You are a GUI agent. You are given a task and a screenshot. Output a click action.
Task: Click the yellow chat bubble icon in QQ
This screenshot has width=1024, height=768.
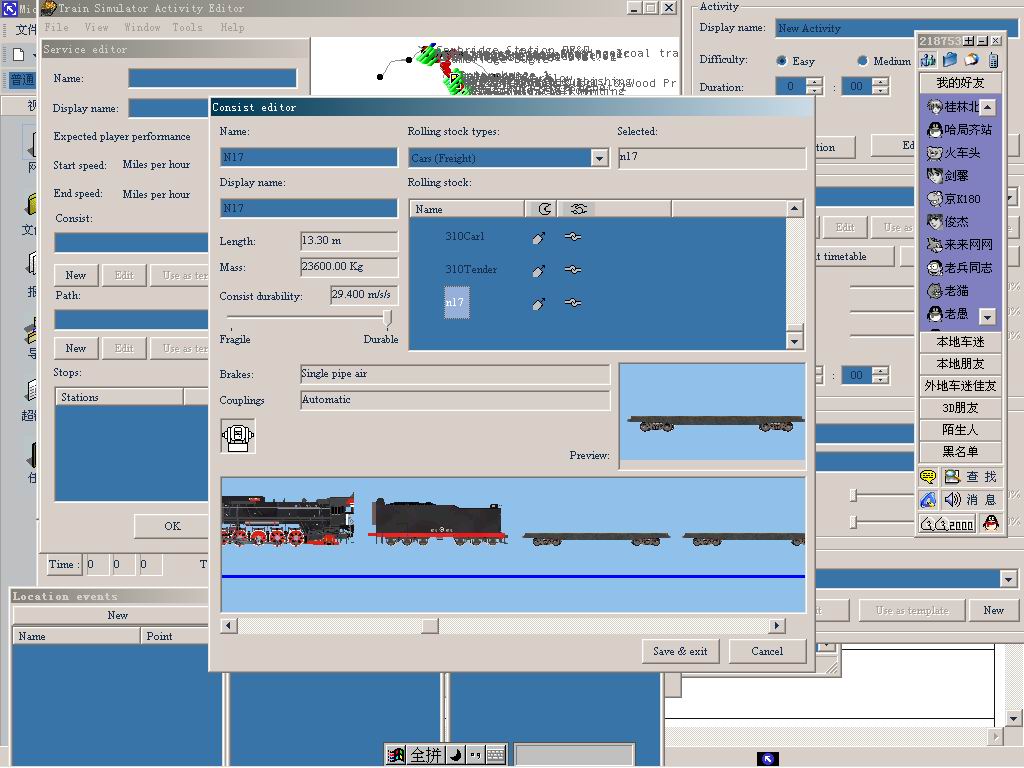928,477
